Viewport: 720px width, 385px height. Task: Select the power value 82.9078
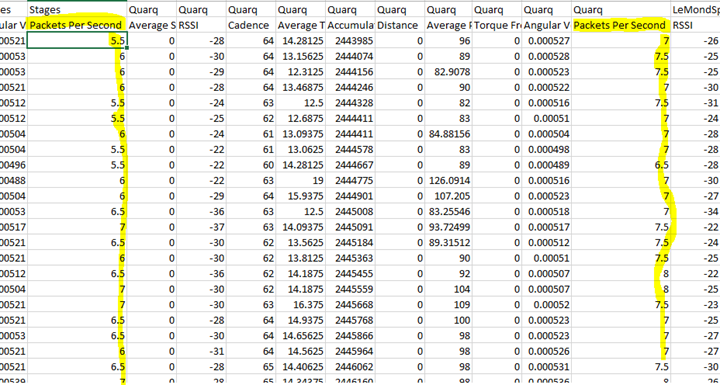(x=449, y=72)
